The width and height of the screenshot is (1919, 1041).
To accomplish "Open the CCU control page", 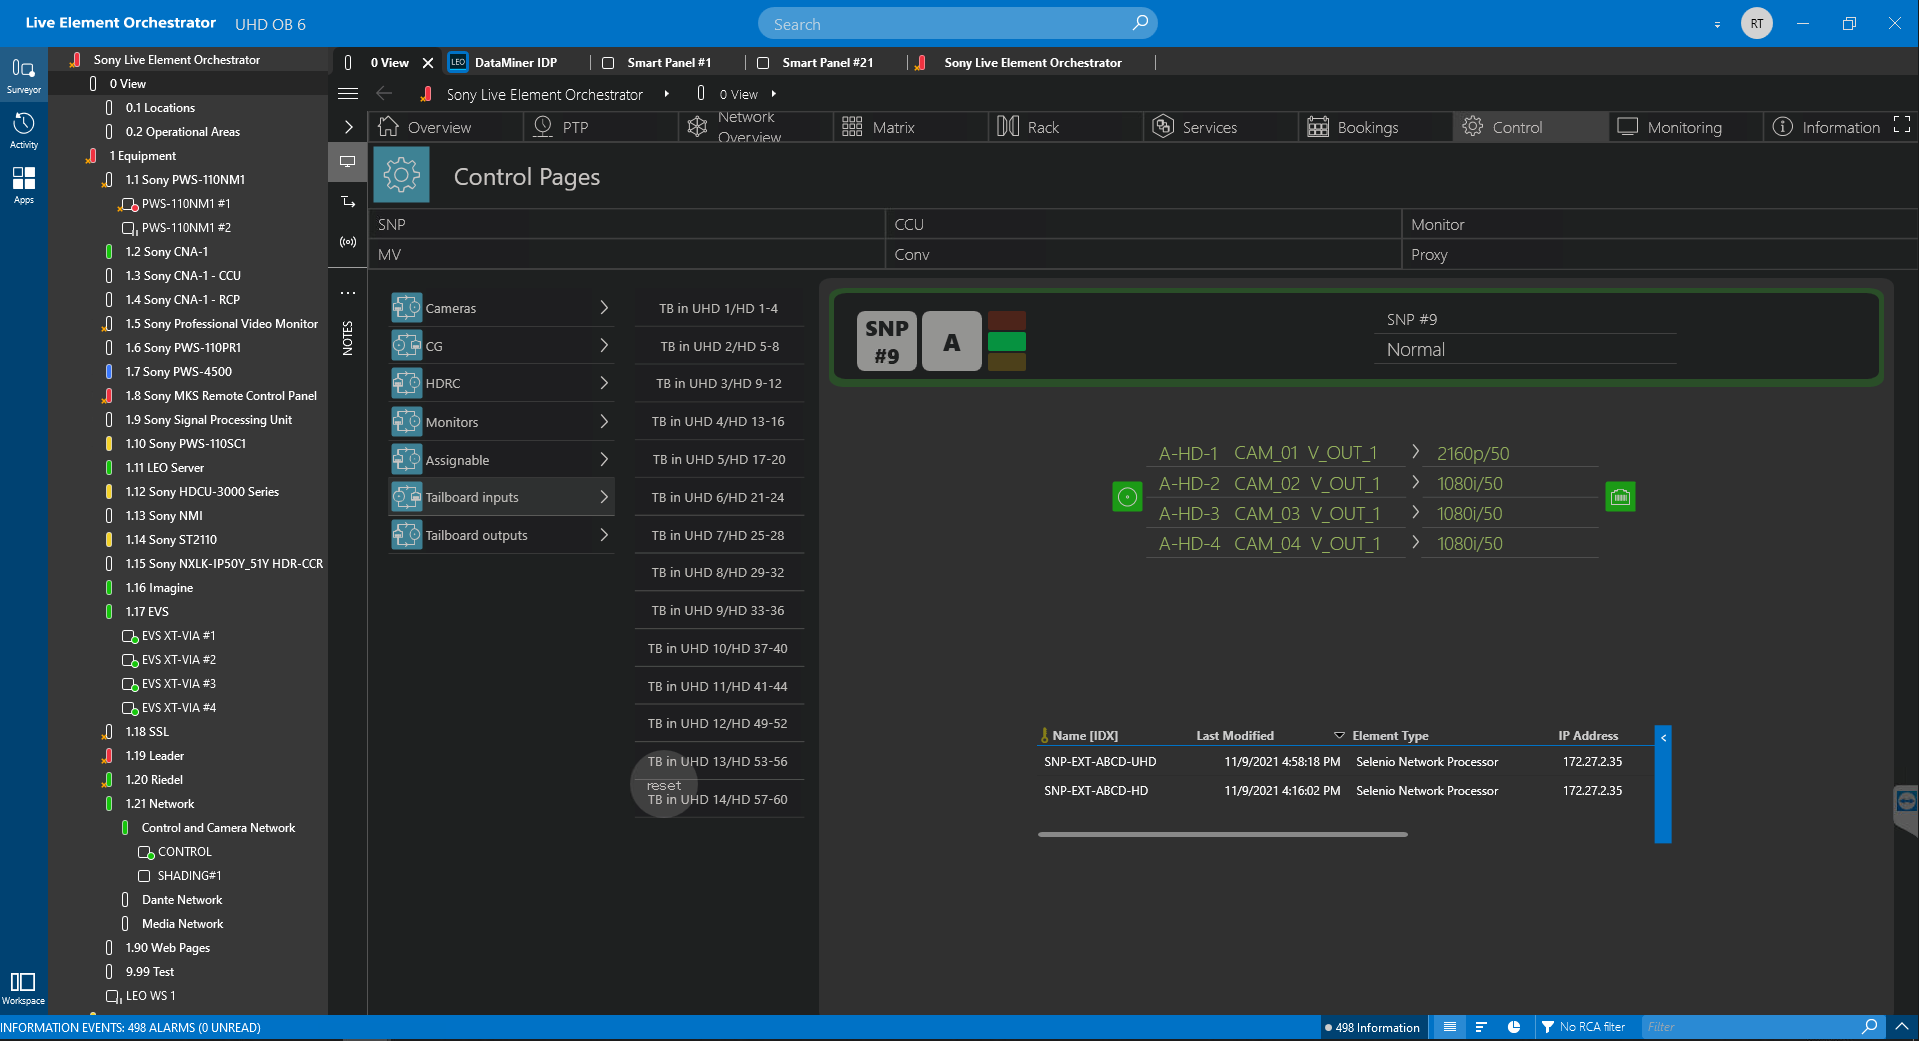I will click(x=1143, y=224).
